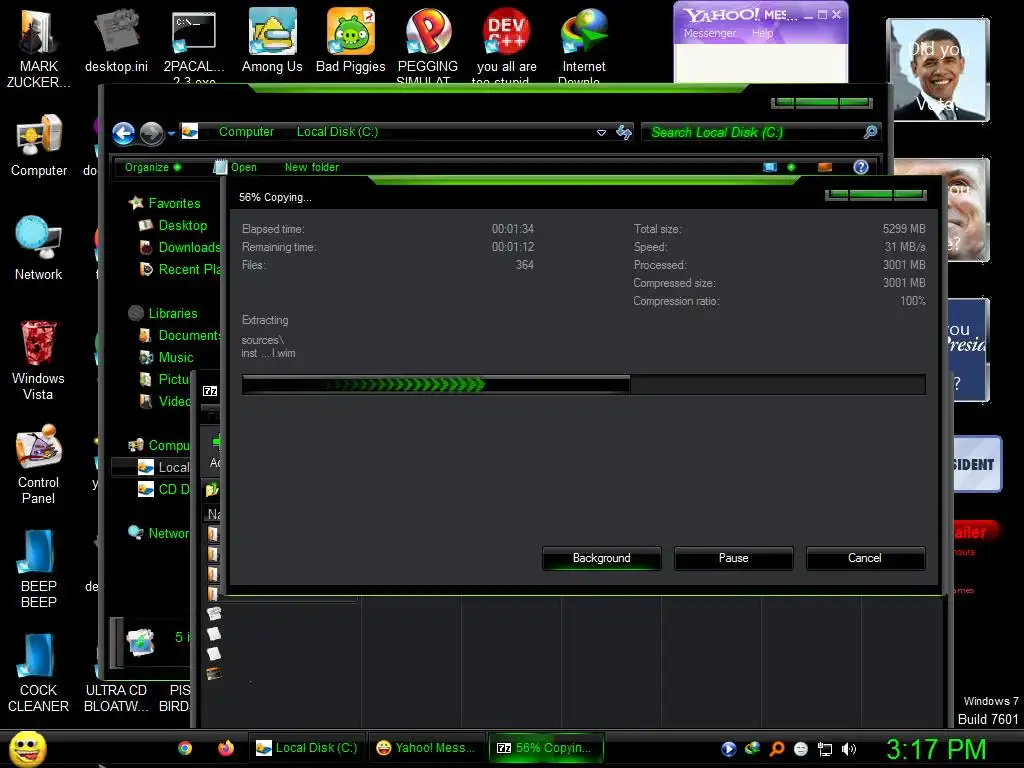Screen dimensions: 1024x768
Task: Click the Obama photo gadget thumbnail
Action: tap(938, 70)
